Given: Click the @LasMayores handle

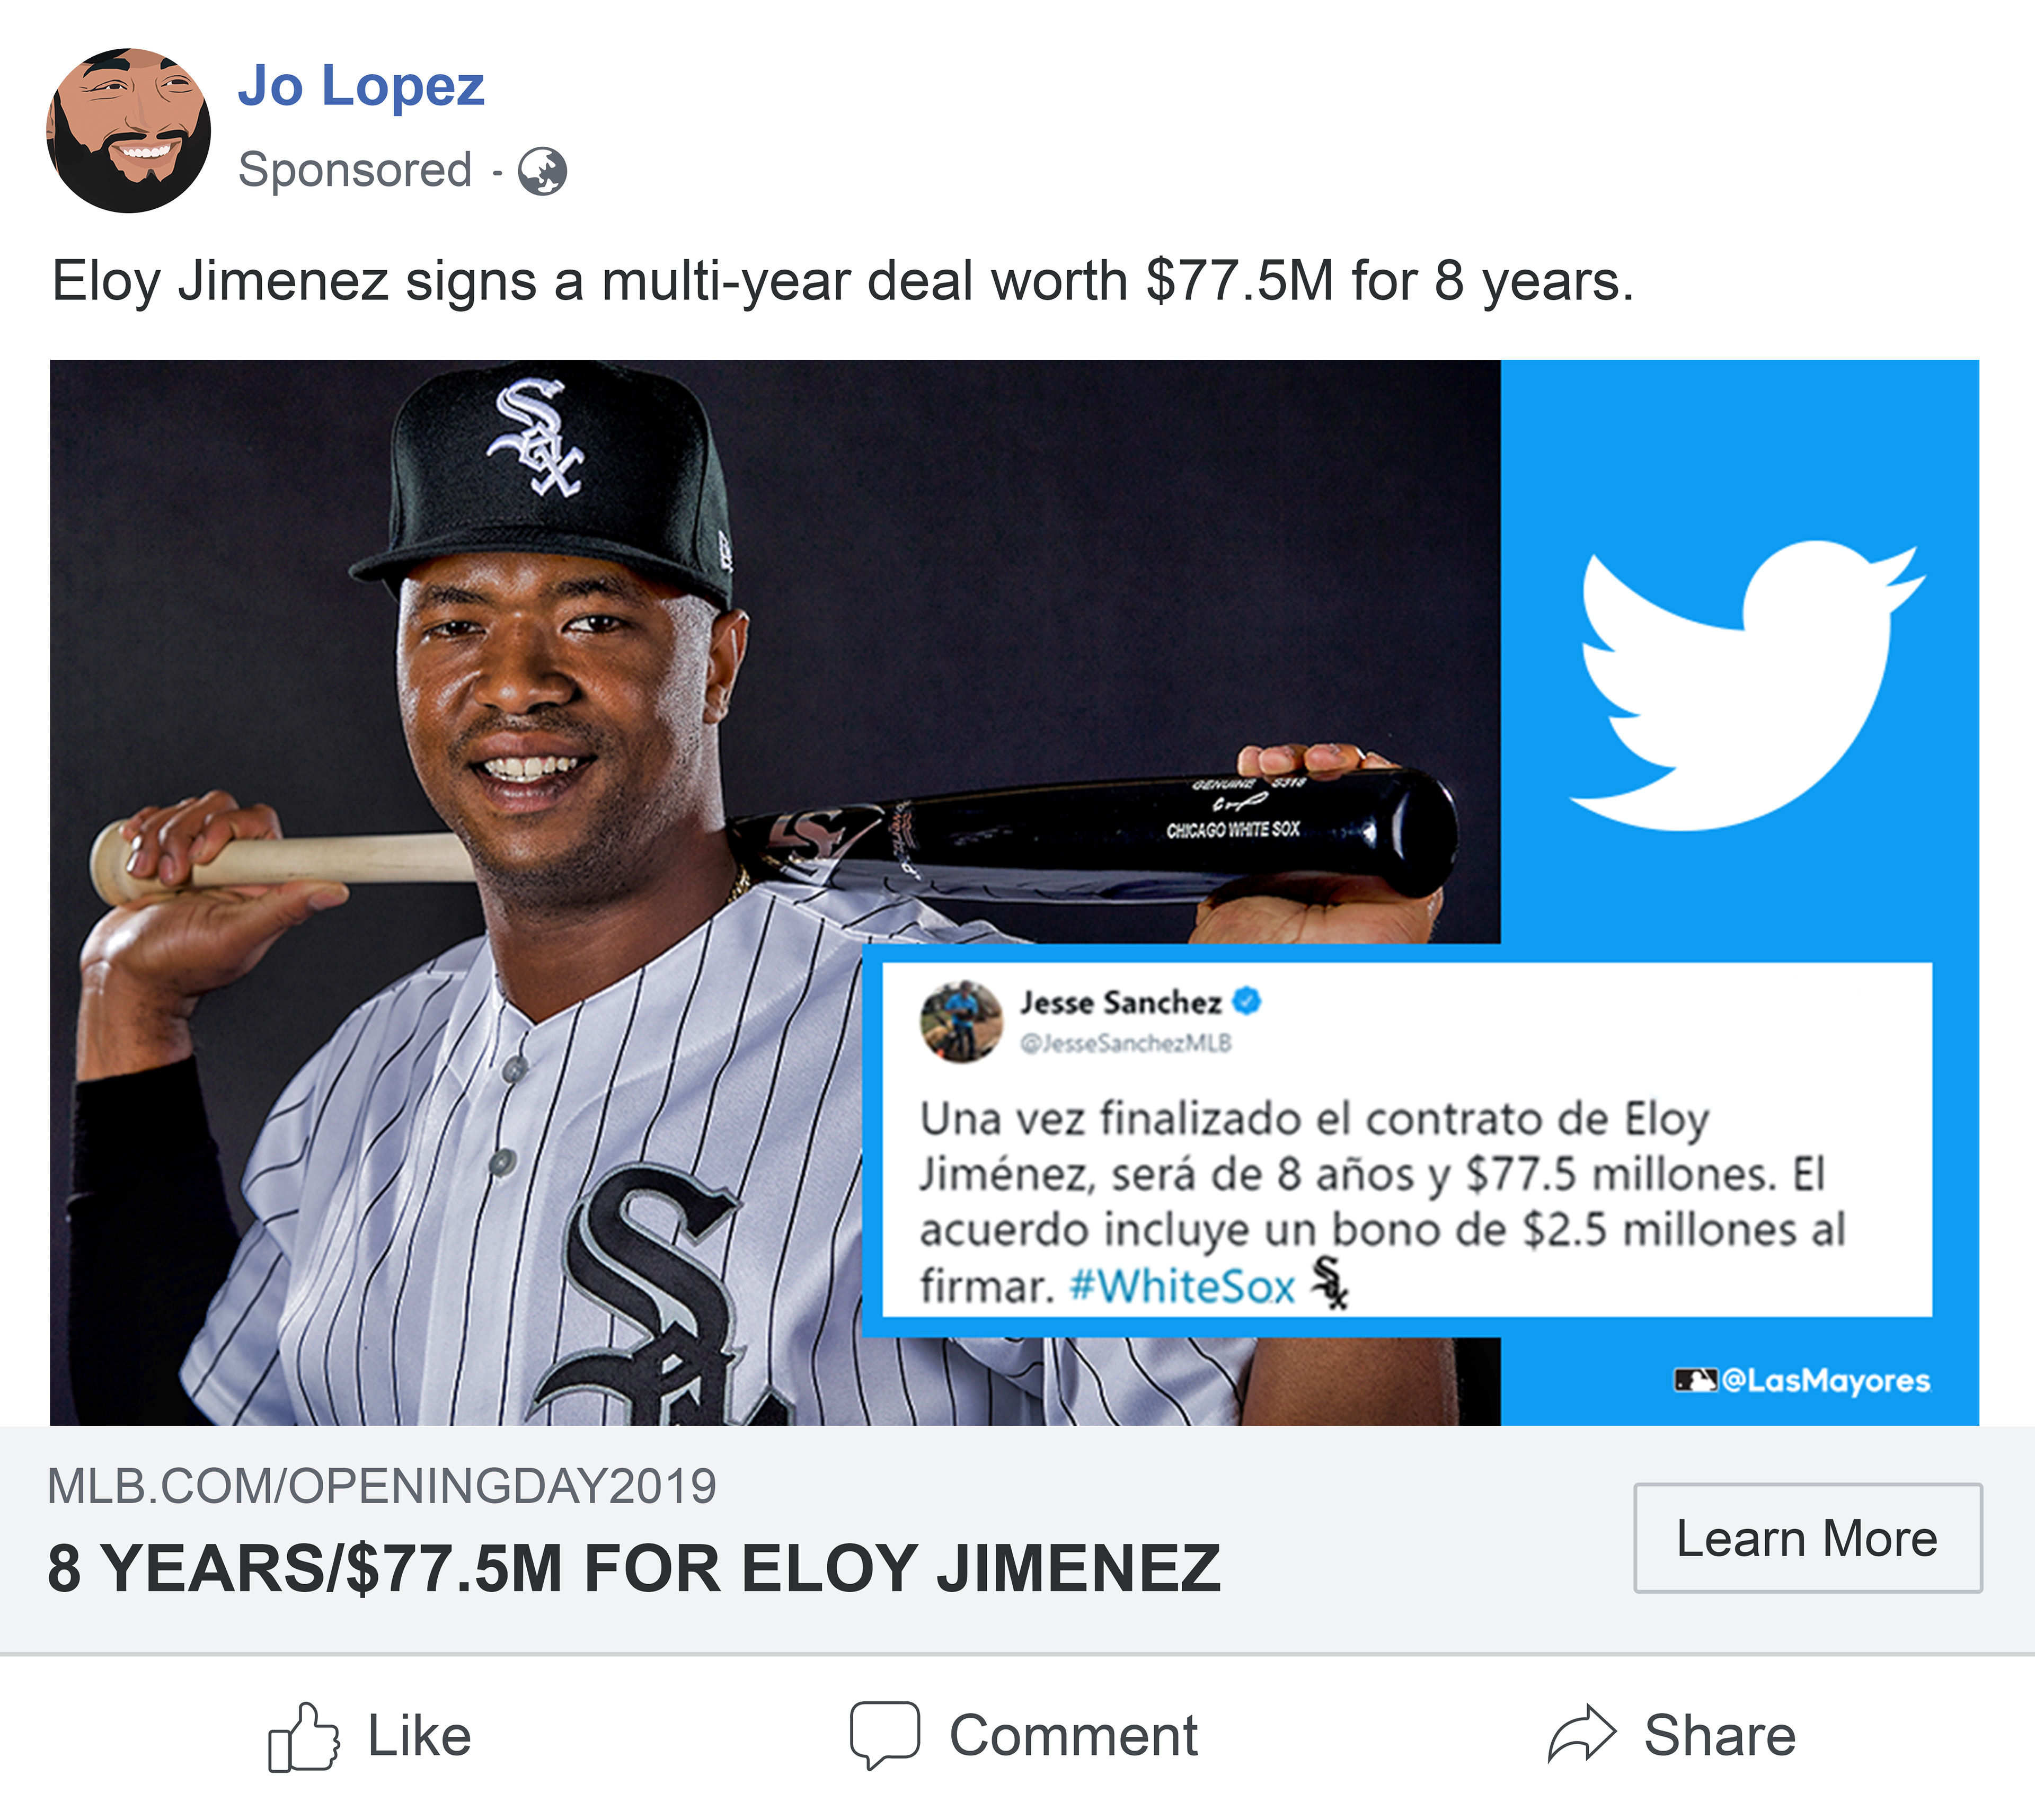Looking at the screenshot, I should [x=1826, y=1380].
